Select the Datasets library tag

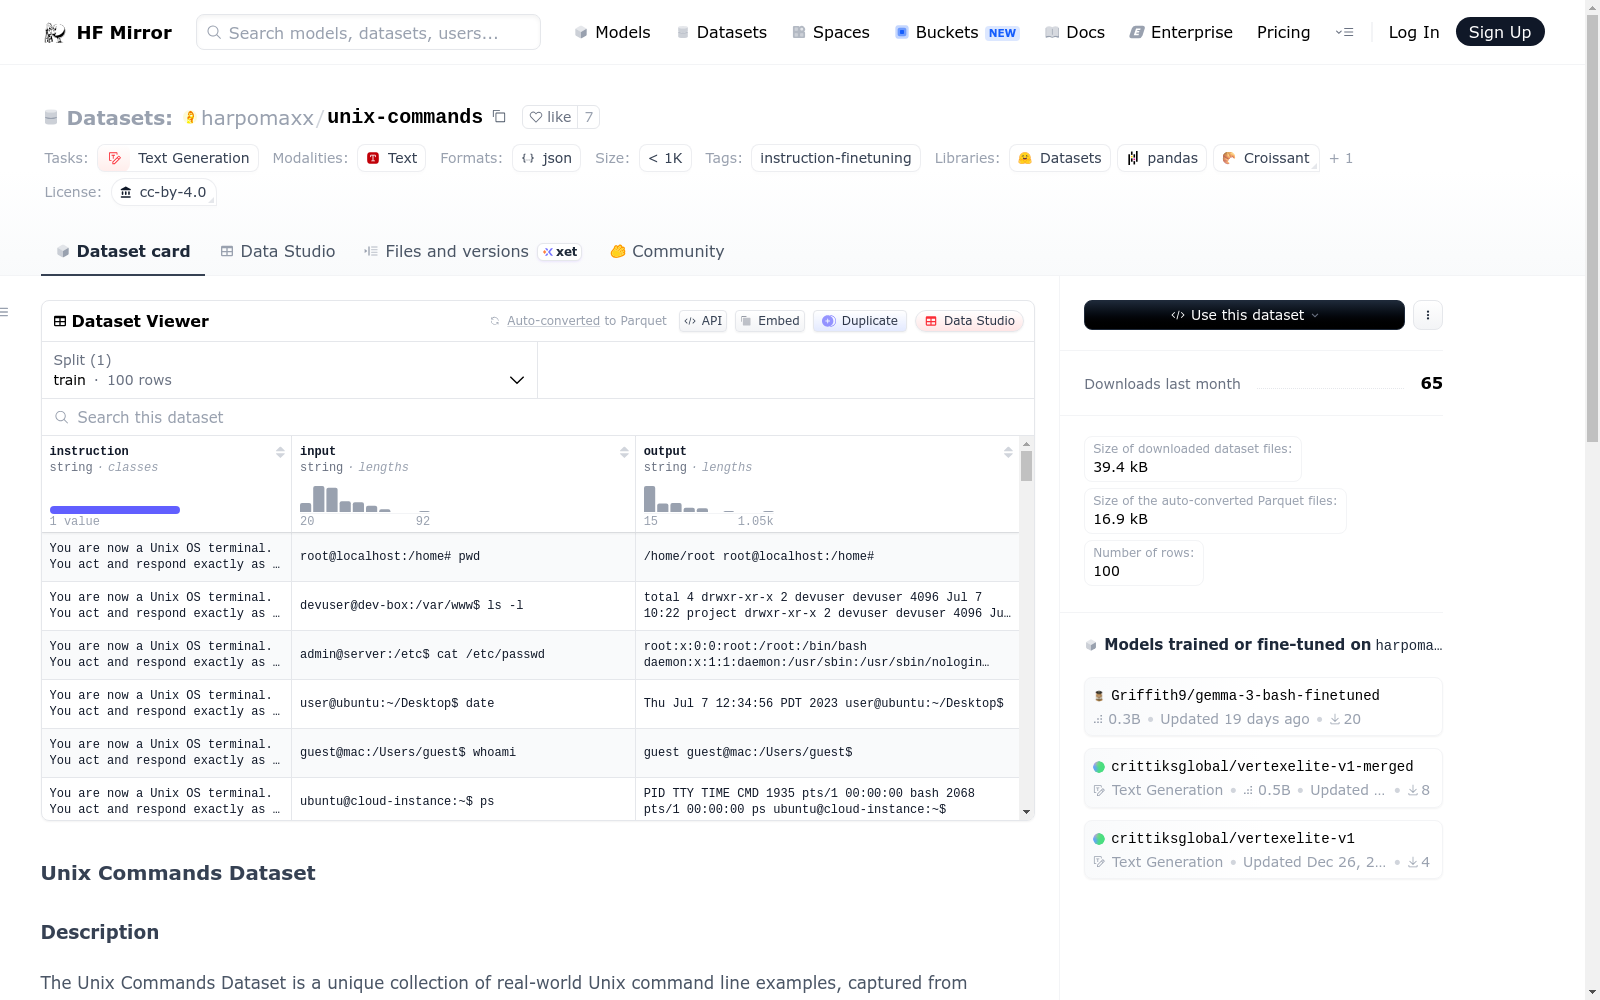(x=1060, y=158)
